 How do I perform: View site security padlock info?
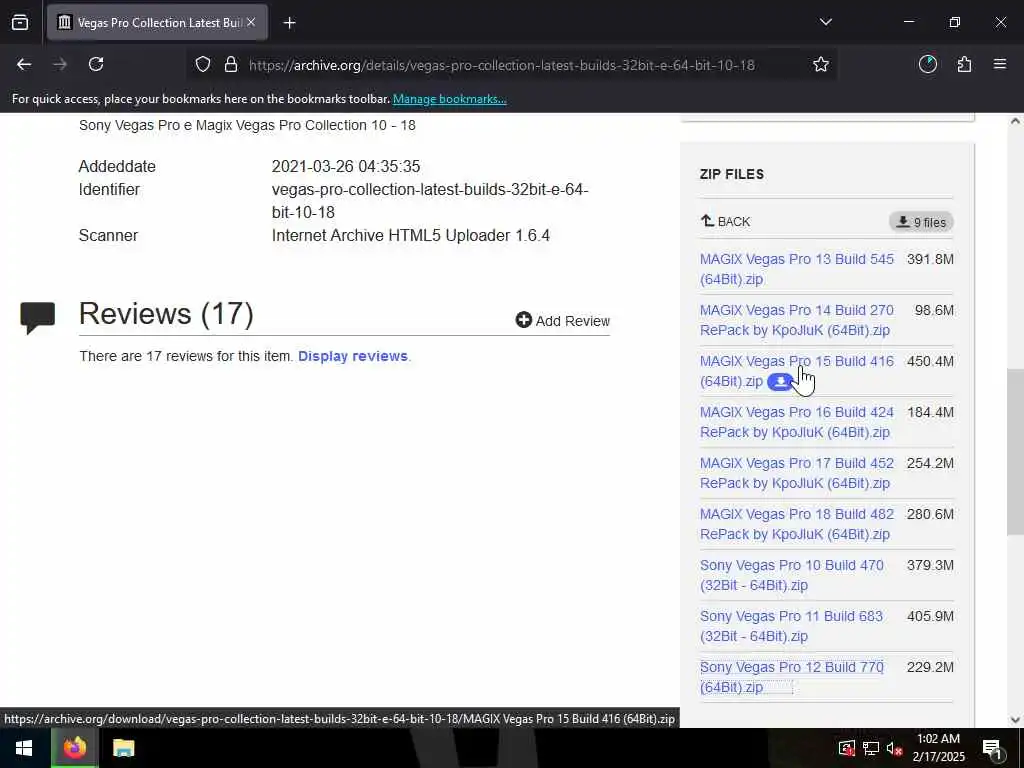tap(231, 65)
